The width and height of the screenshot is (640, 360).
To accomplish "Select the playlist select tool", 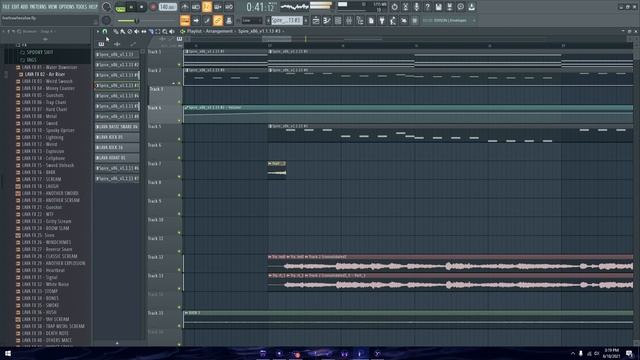I will (158, 31).
